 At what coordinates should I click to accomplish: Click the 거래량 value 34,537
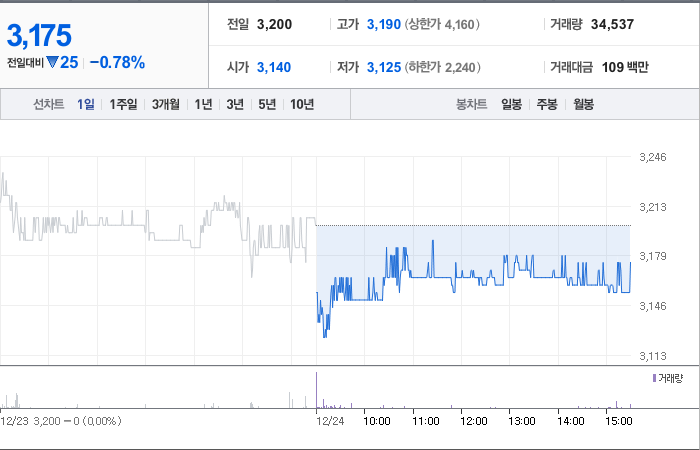[x=612, y=24]
